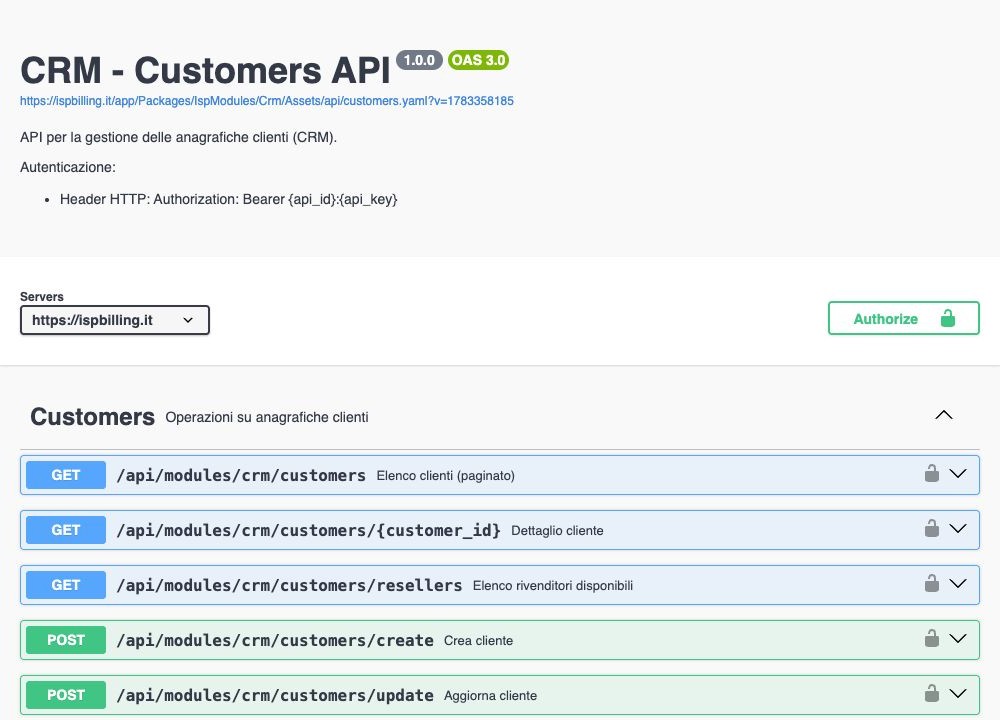Expand the customers/create endpoint chevron
Image resolution: width=1000 pixels, height=720 pixels.
coord(958,638)
